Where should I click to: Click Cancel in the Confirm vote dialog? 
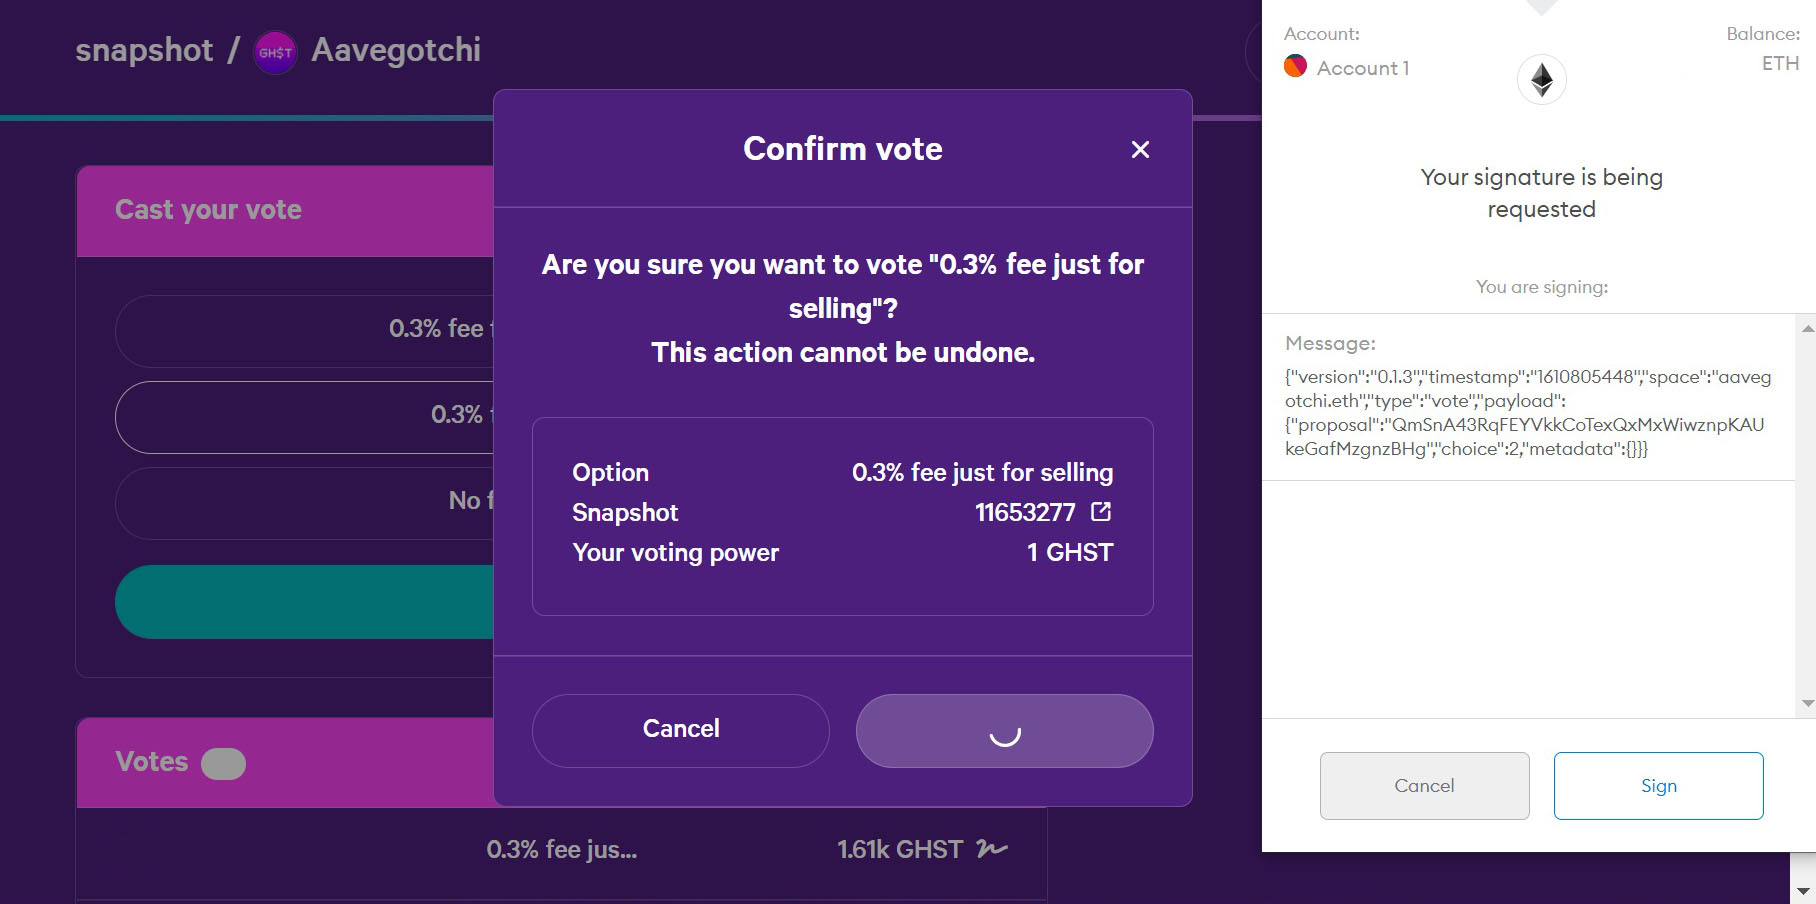click(680, 729)
